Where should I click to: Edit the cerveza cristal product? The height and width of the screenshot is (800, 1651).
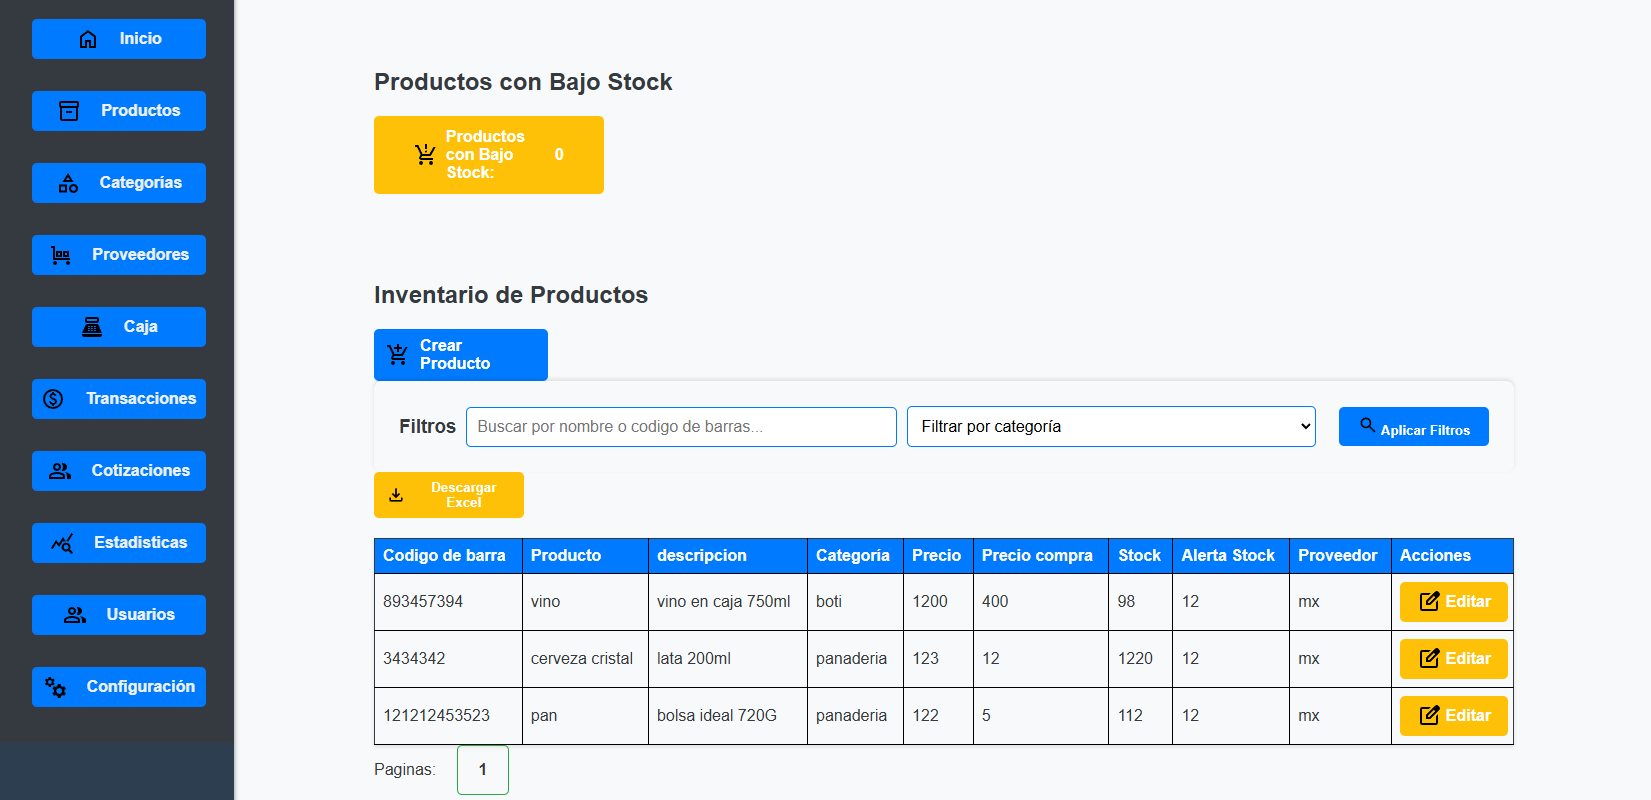1454,659
